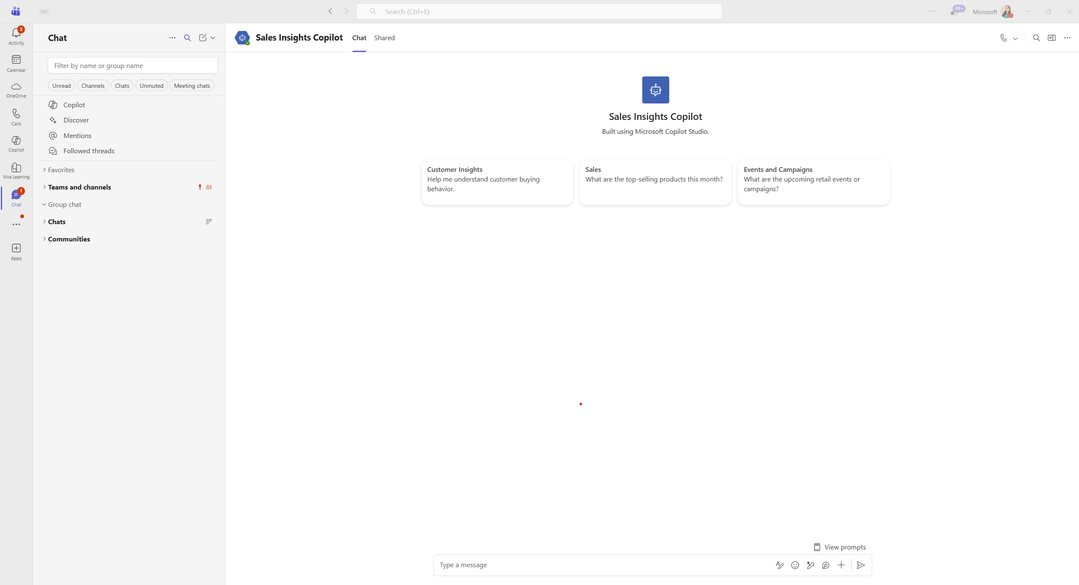Open the message formatting options icon
Screen dimensions: 1079x585
tap(780, 565)
